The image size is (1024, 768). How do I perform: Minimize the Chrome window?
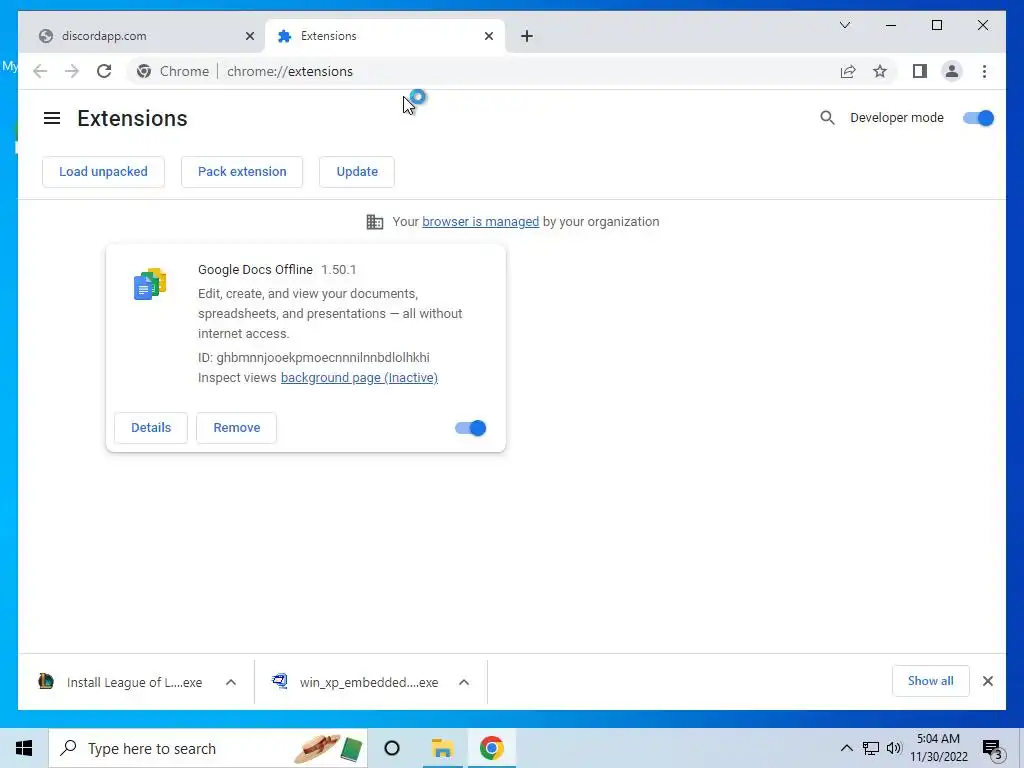891,25
